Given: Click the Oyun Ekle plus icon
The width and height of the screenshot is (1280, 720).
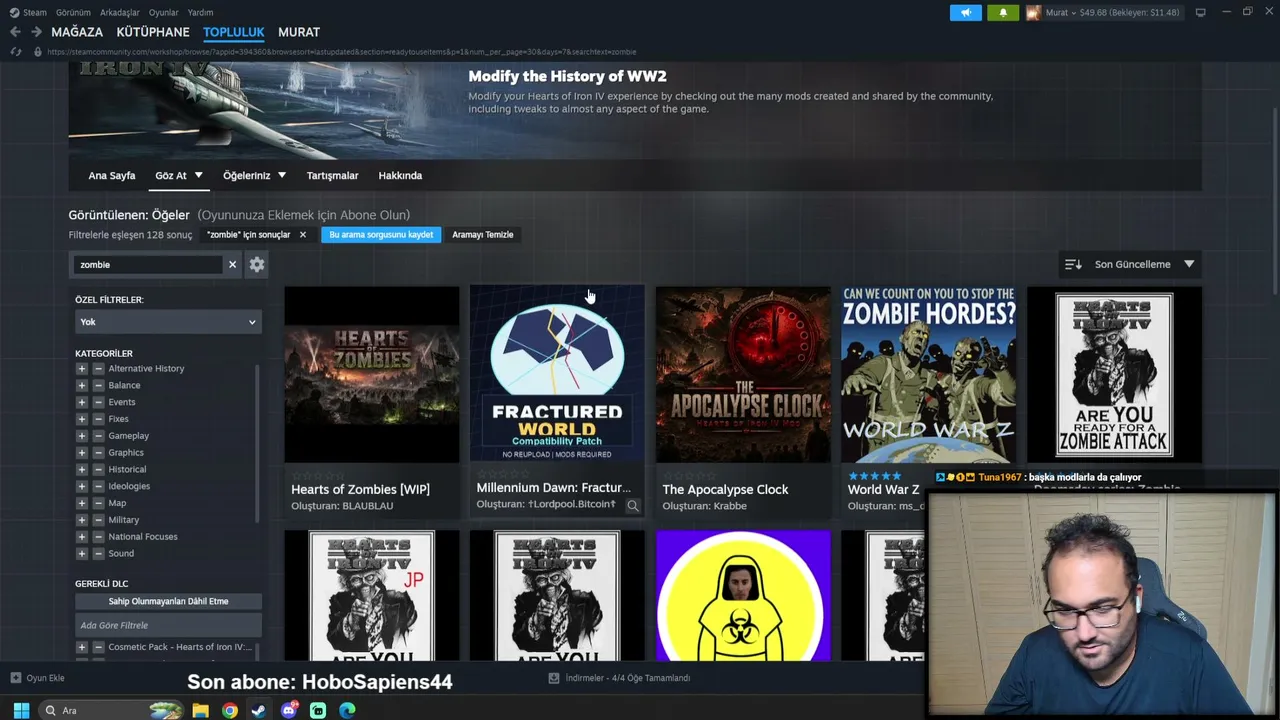Looking at the screenshot, I should [15, 678].
